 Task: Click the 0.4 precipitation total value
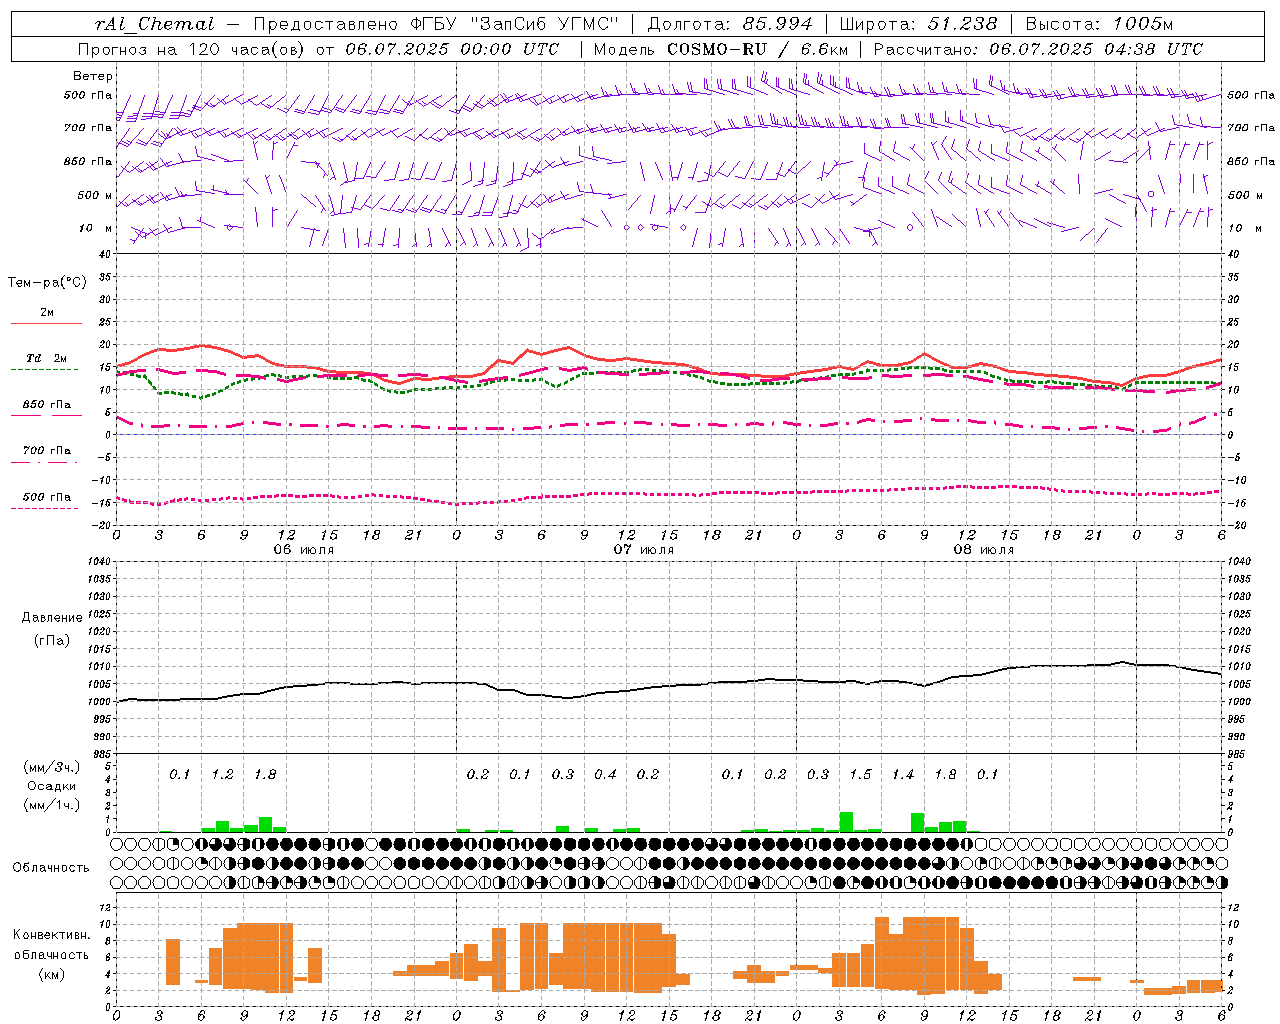pos(605,774)
